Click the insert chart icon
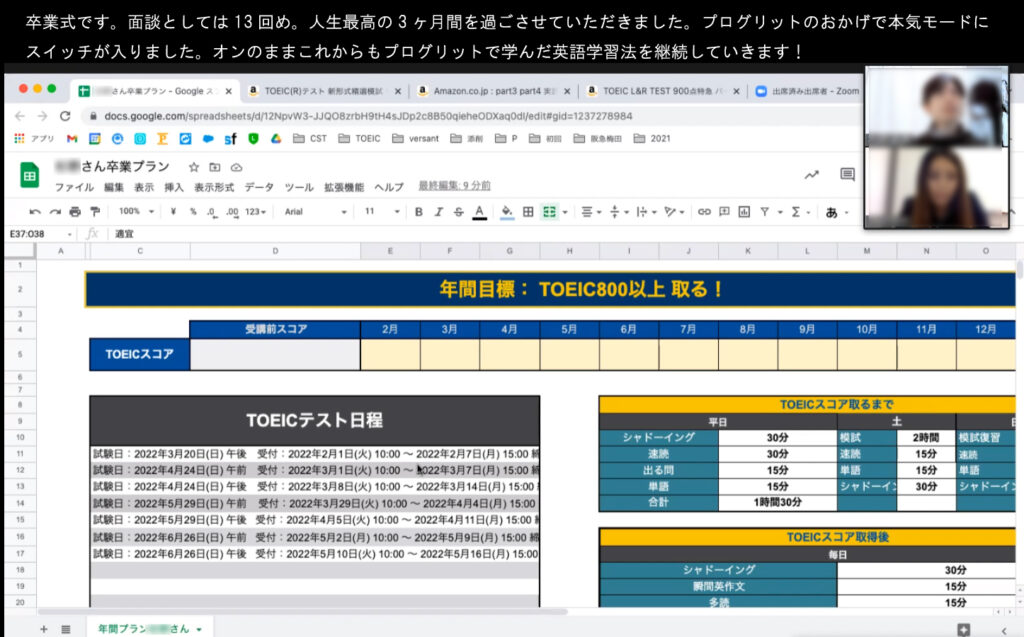1024x637 pixels. click(744, 212)
